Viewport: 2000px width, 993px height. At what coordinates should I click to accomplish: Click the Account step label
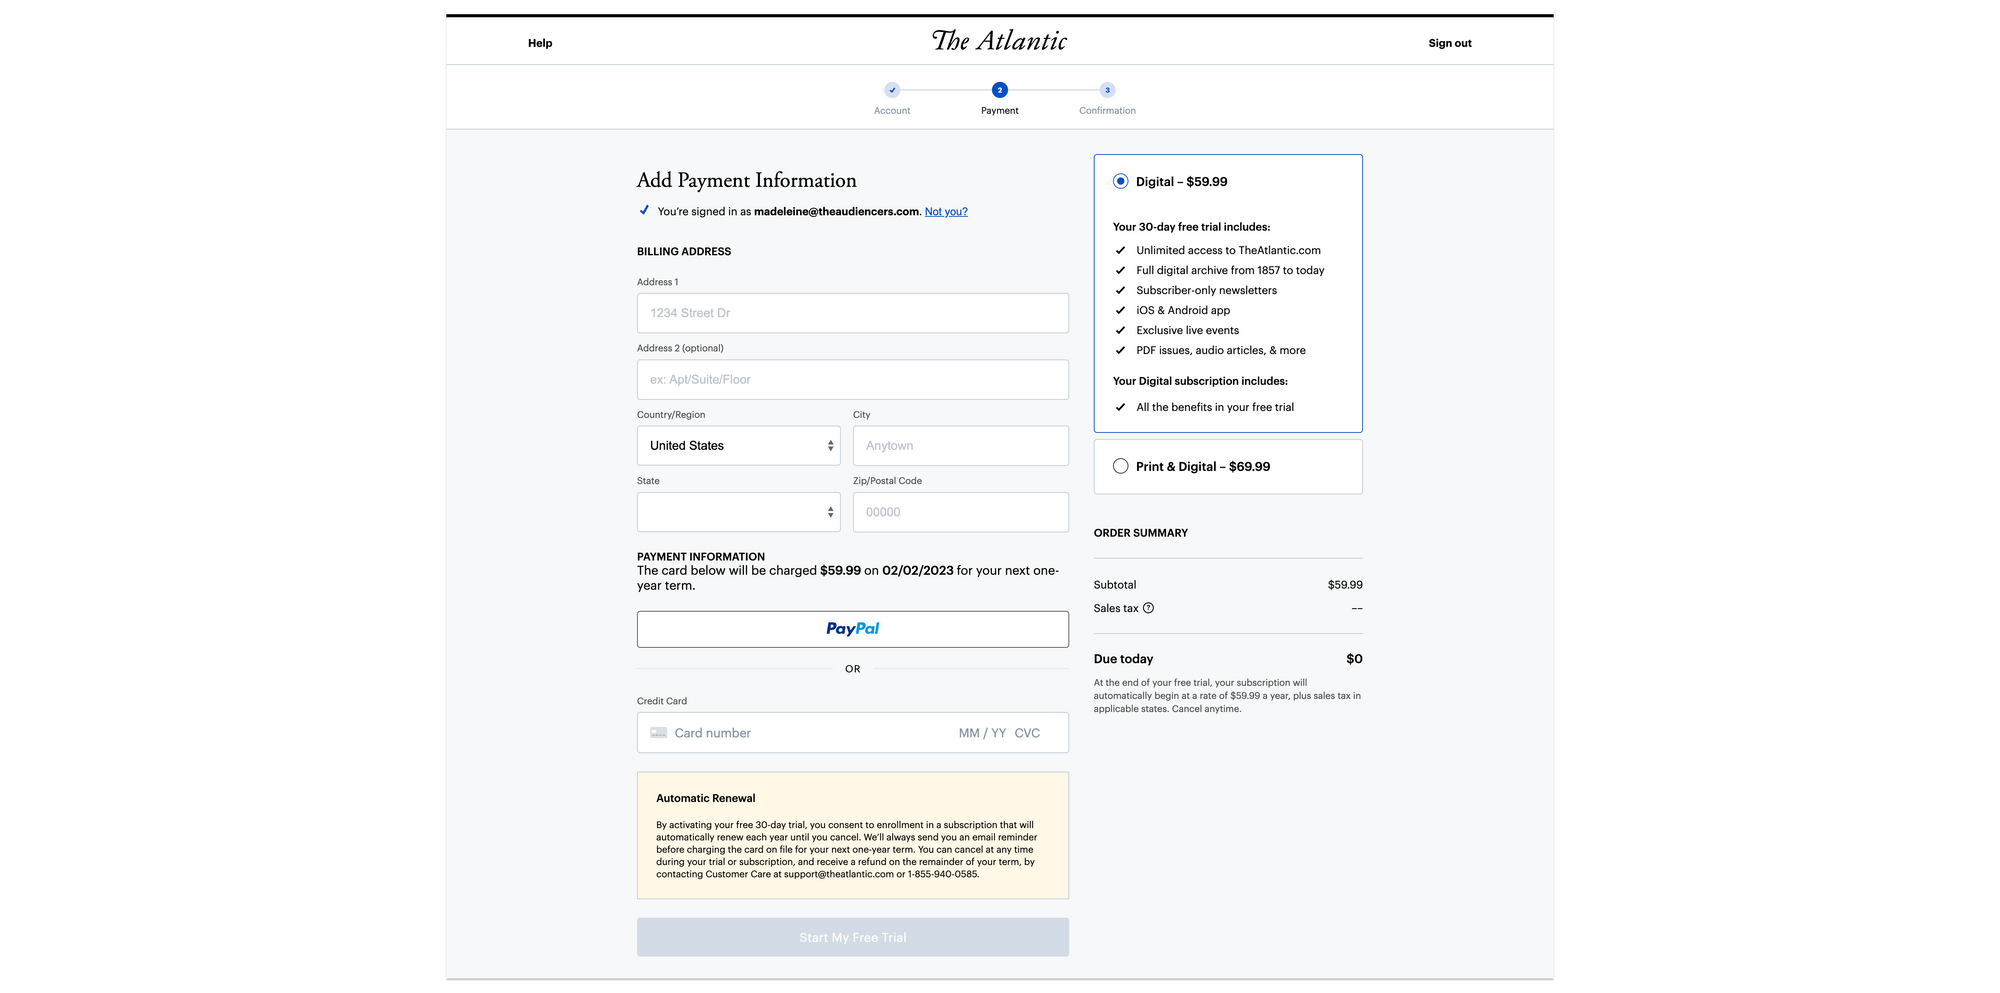891,110
